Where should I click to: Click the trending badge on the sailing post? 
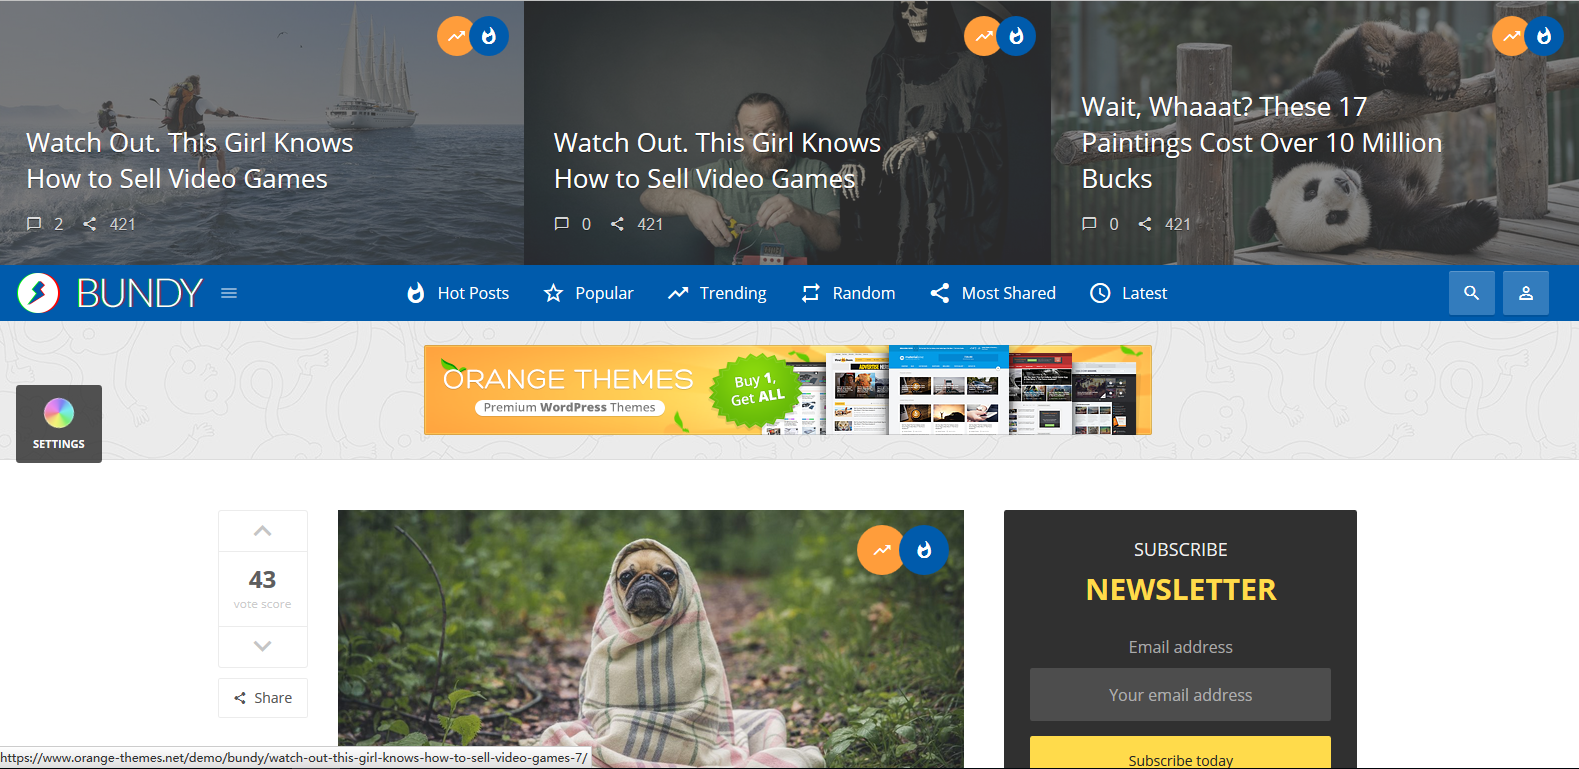coord(456,37)
